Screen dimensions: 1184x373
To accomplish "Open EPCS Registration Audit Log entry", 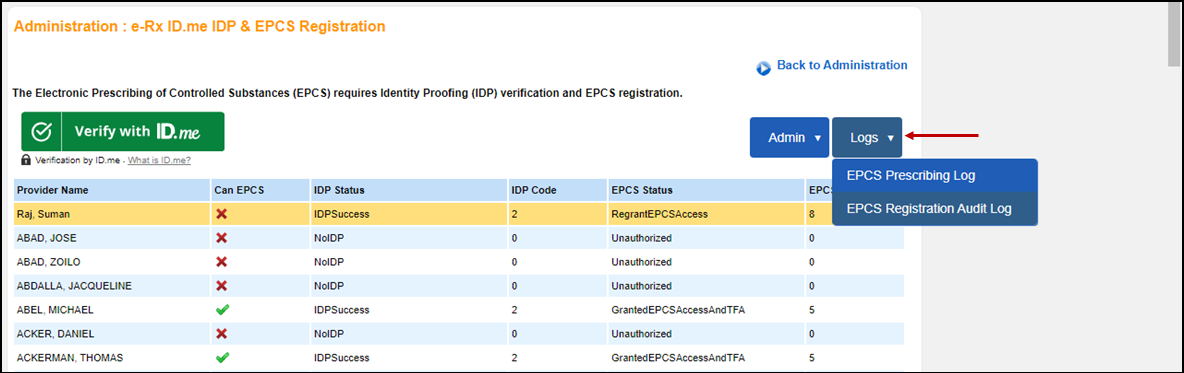I will pyautogui.click(x=935, y=209).
